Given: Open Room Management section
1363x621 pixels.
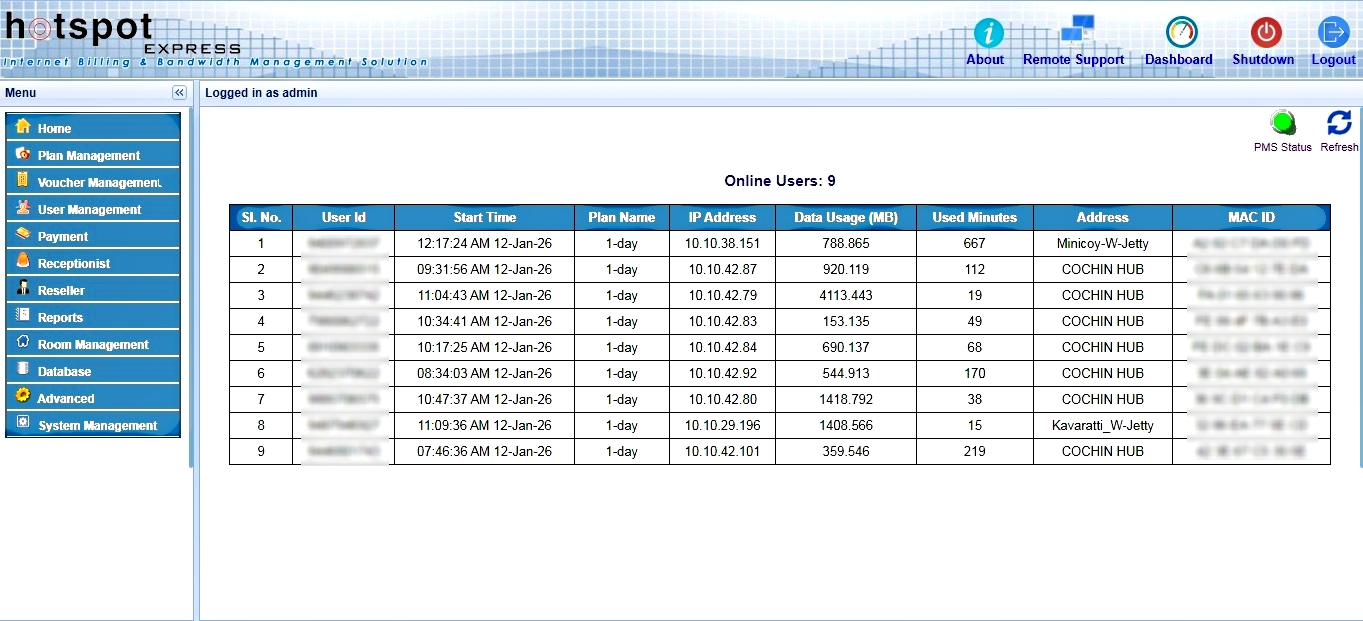Looking at the screenshot, I should [x=93, y=344].
